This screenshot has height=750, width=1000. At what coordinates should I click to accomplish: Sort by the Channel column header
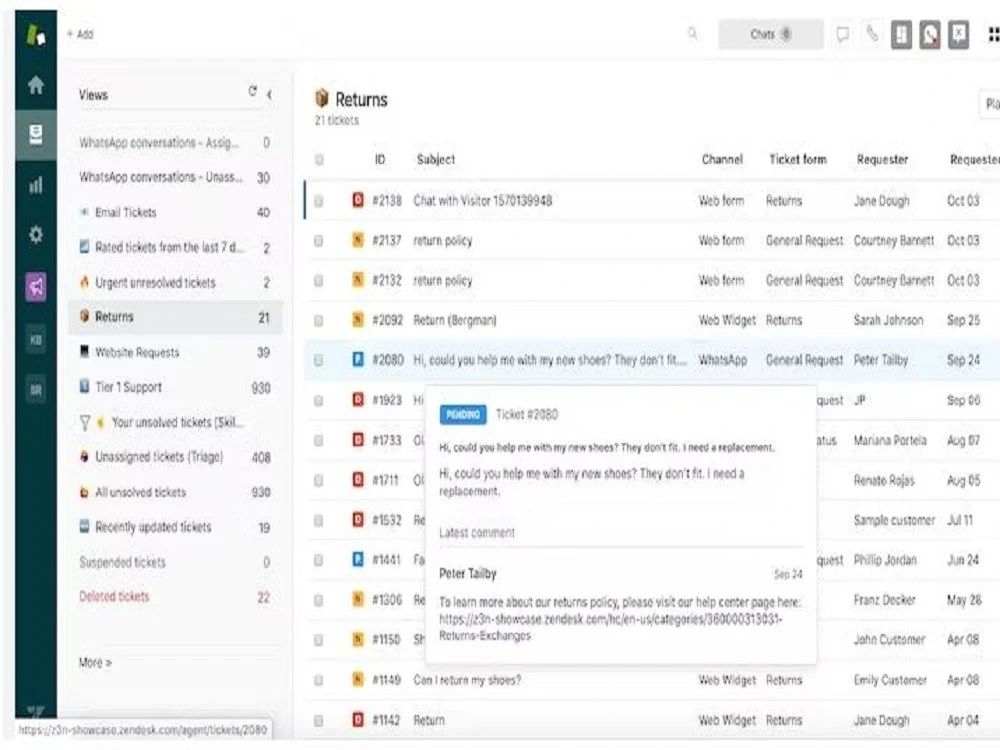coord(722,159)
